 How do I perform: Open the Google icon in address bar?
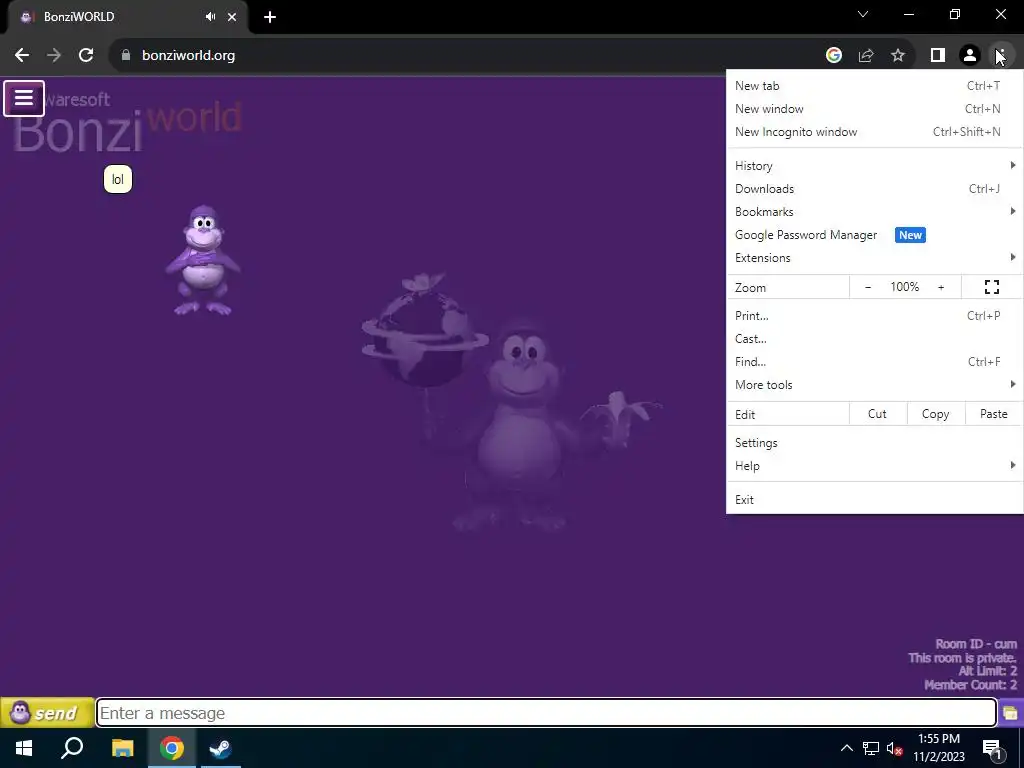(x=833, y=56)
